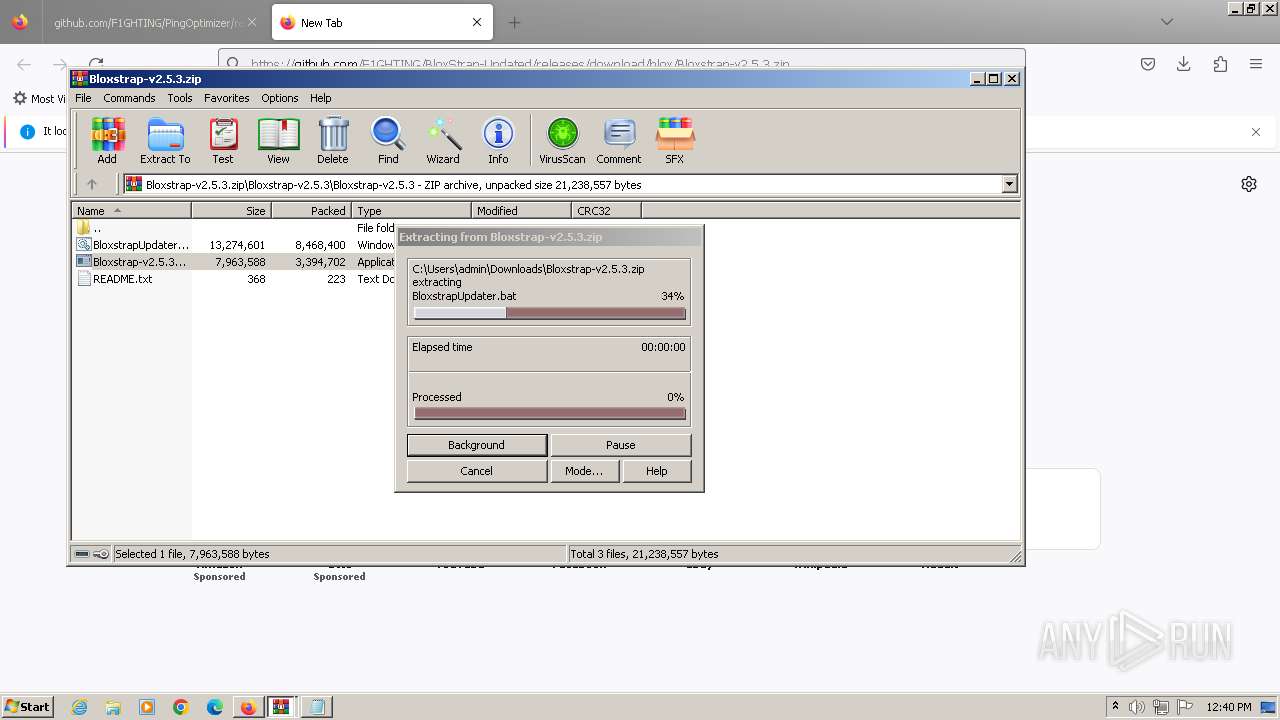Select the parent folder '..' row
Viewport: 1280px width, 720px height.
click(x=235, y=228)
